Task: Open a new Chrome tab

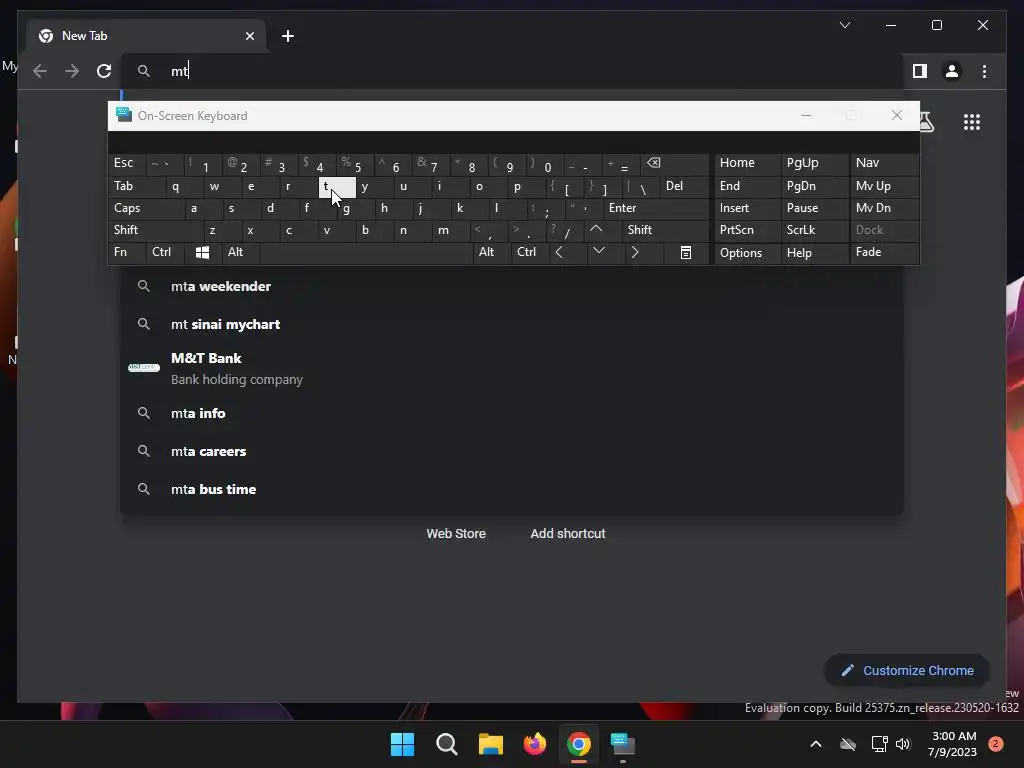Action: pyautogui.click(x=288, y=36)
